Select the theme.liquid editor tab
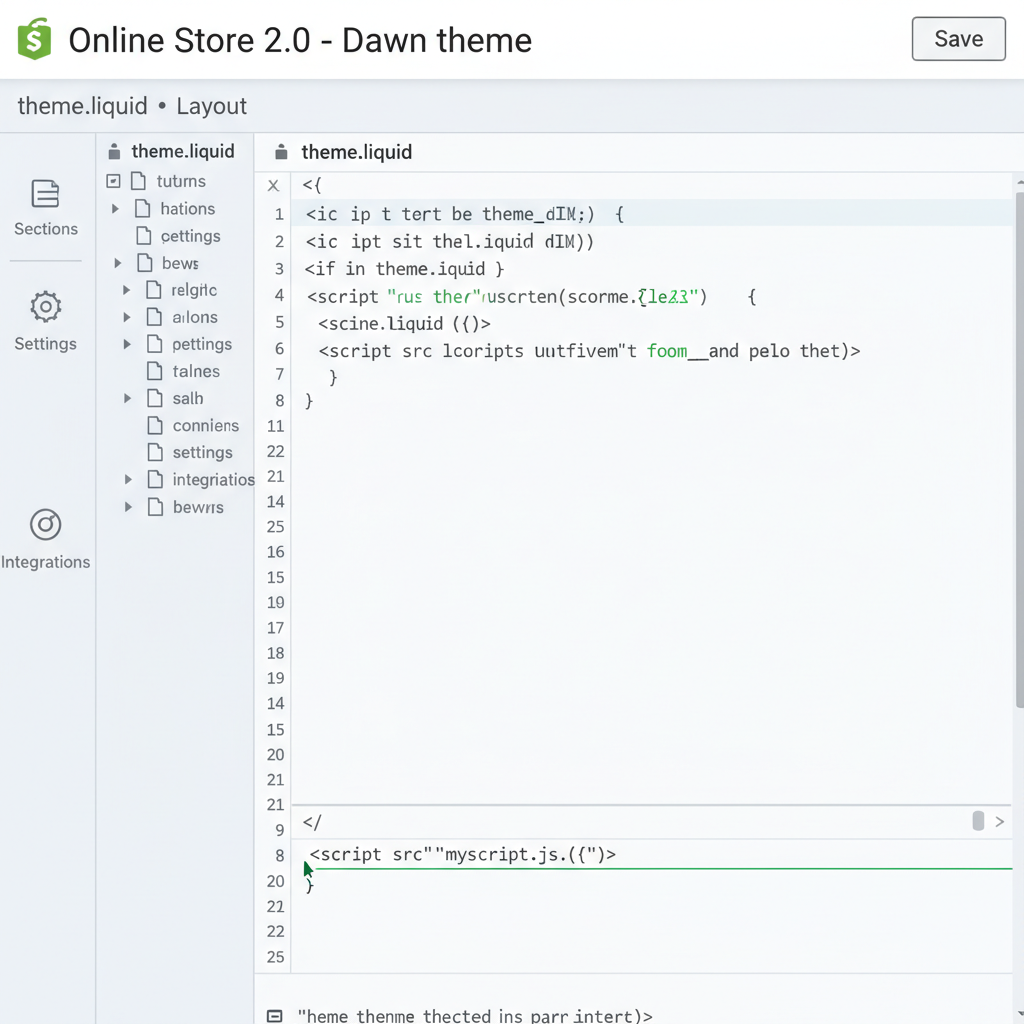 (x=356, y=152)
